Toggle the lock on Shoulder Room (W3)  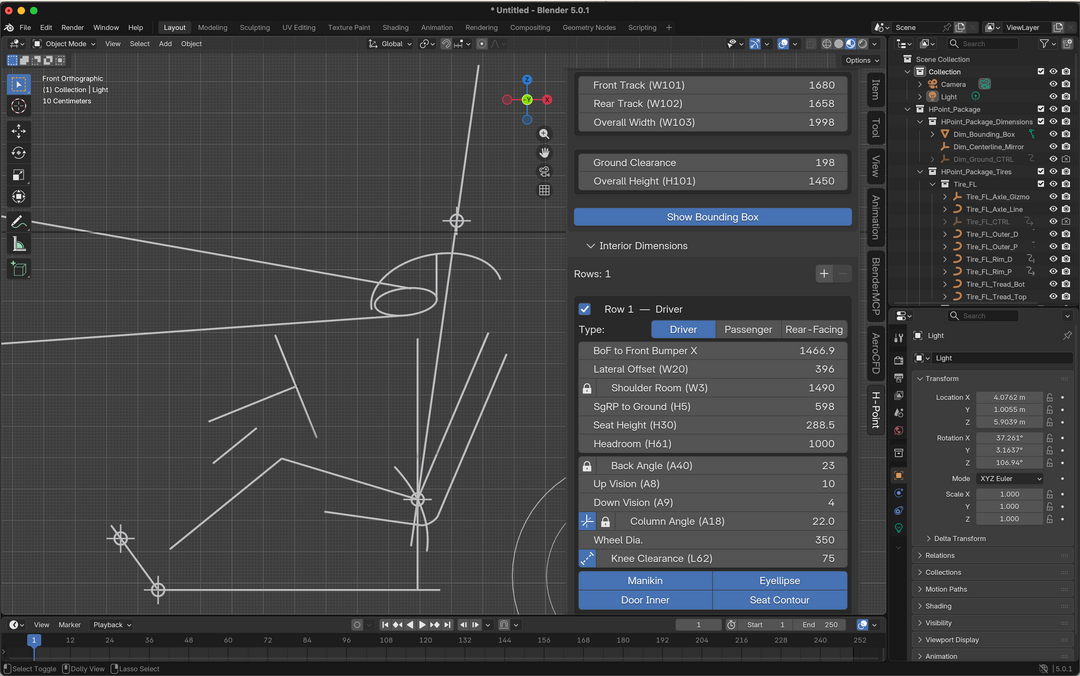tap(587, 389)
